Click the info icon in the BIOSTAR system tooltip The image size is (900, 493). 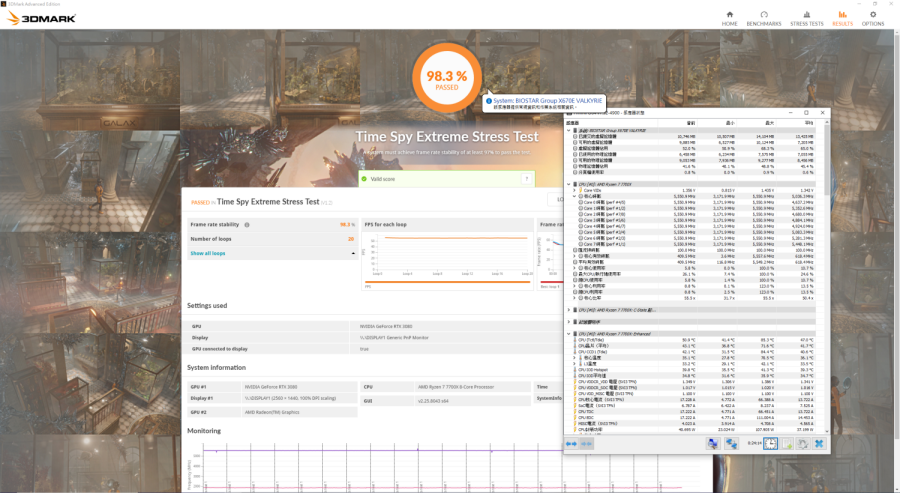[x=489, y=100]
